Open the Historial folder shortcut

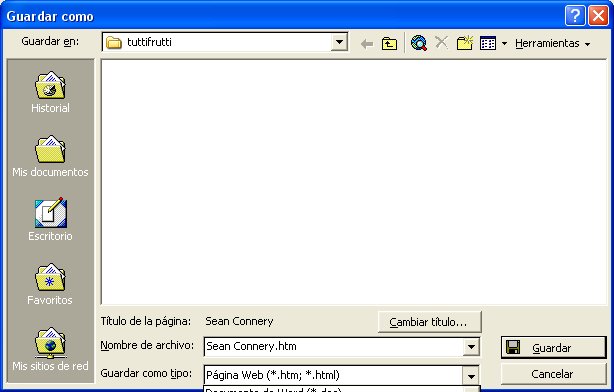click(x=50, y=92)
